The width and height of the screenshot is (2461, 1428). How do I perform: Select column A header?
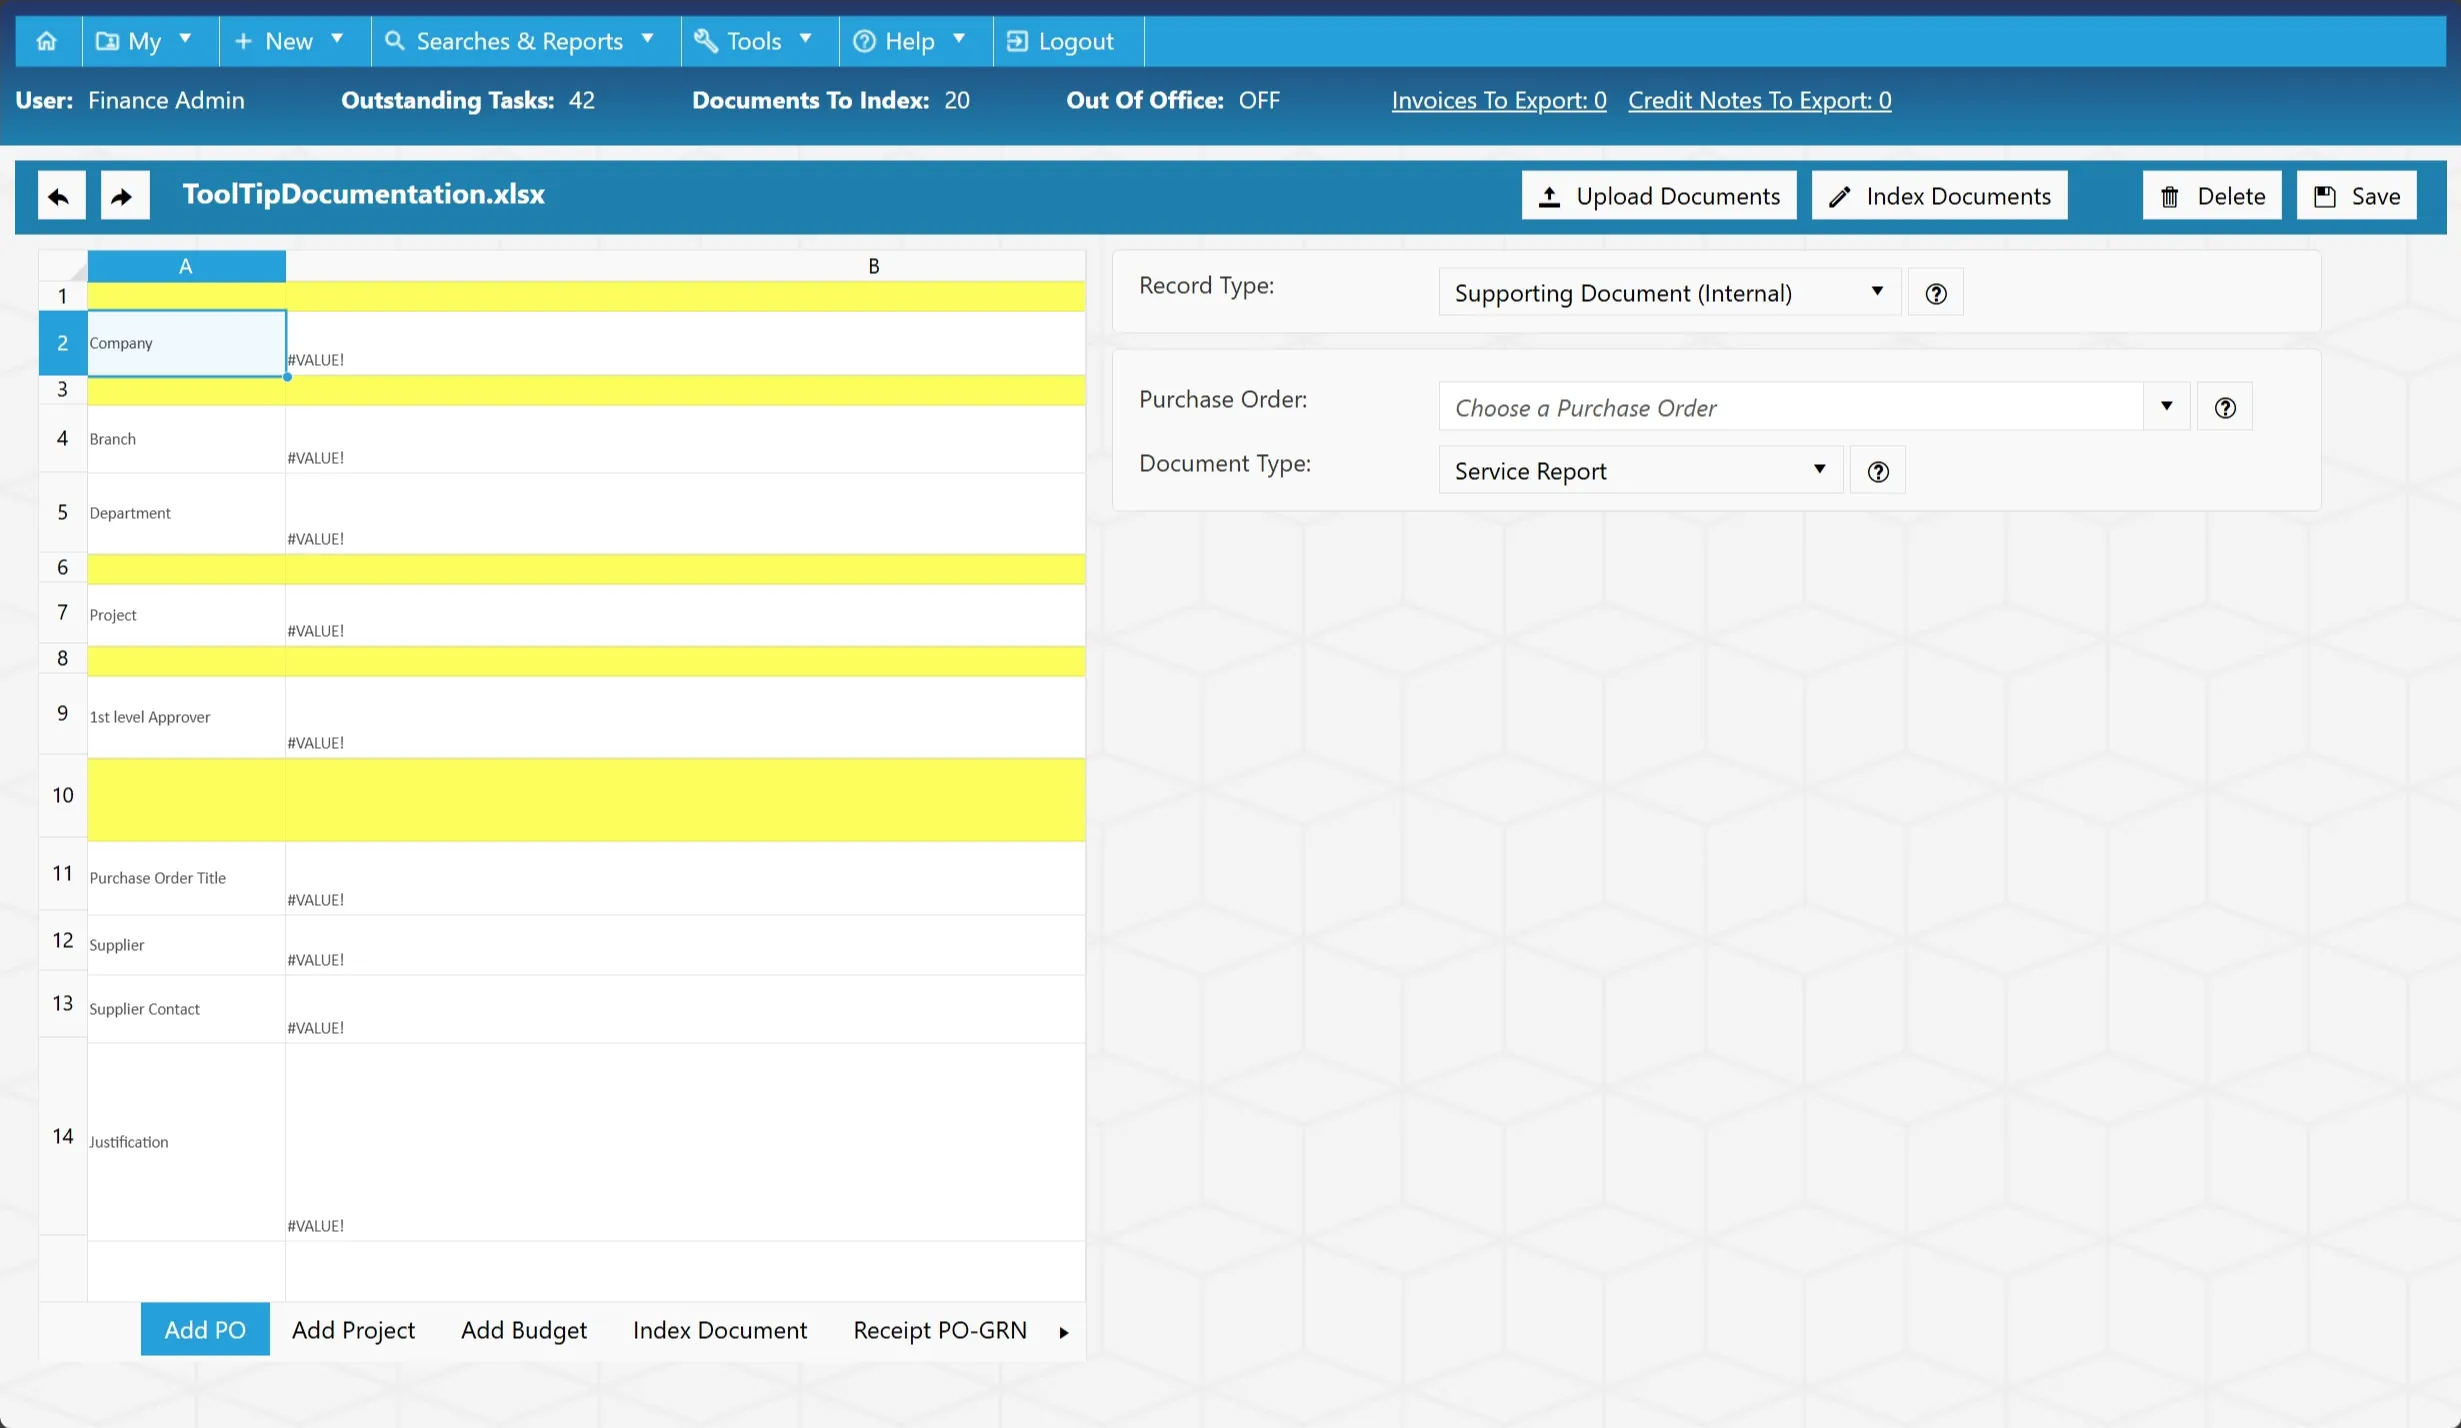186,266
